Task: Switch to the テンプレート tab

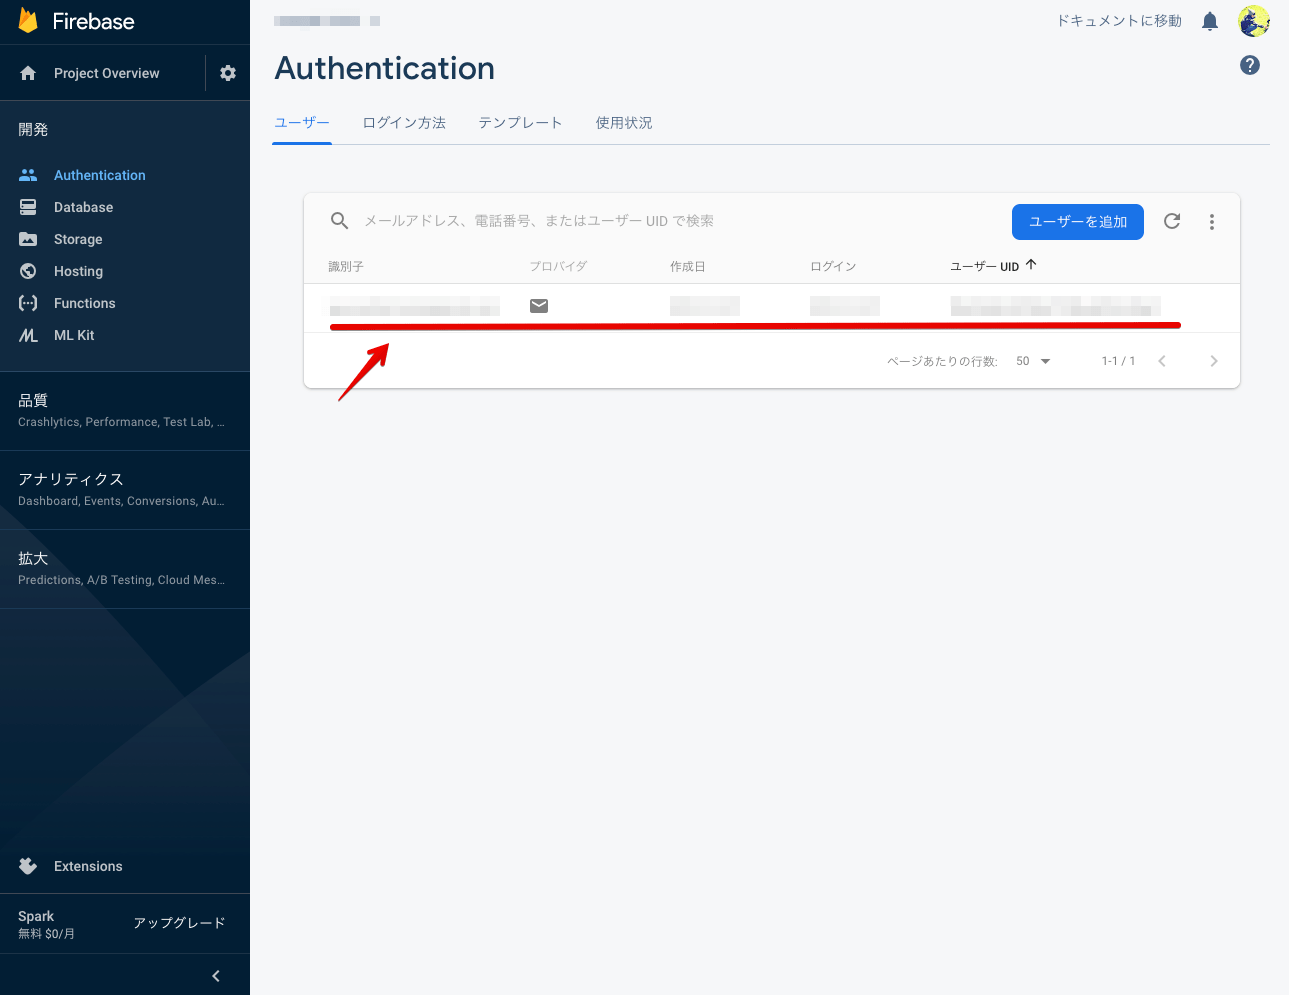Action: point(520,122)
